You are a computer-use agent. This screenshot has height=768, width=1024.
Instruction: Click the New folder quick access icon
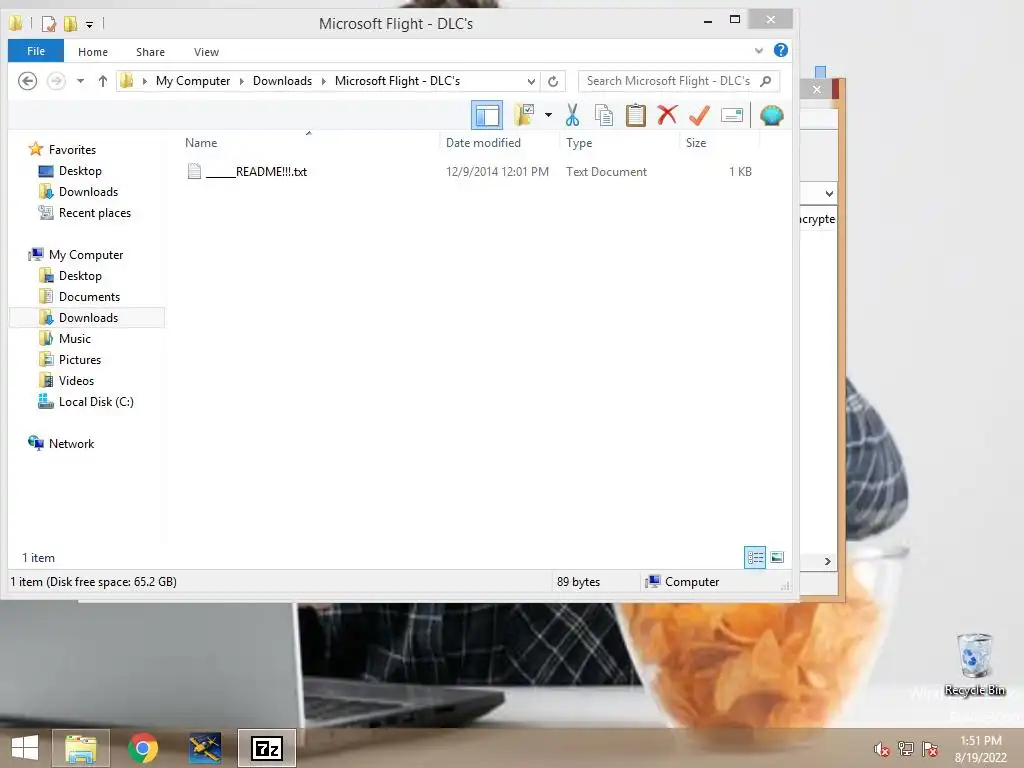71,24
